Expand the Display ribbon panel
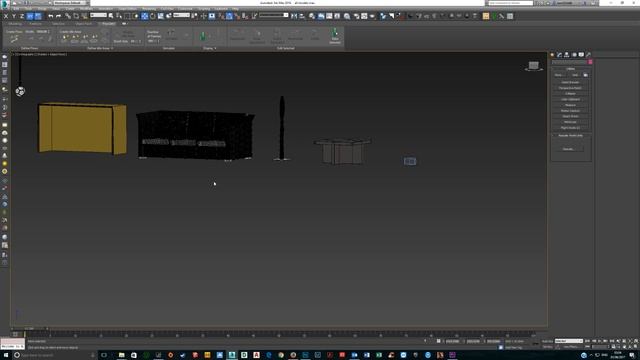This screenshot has width=640, height=360. click(209, 48)
